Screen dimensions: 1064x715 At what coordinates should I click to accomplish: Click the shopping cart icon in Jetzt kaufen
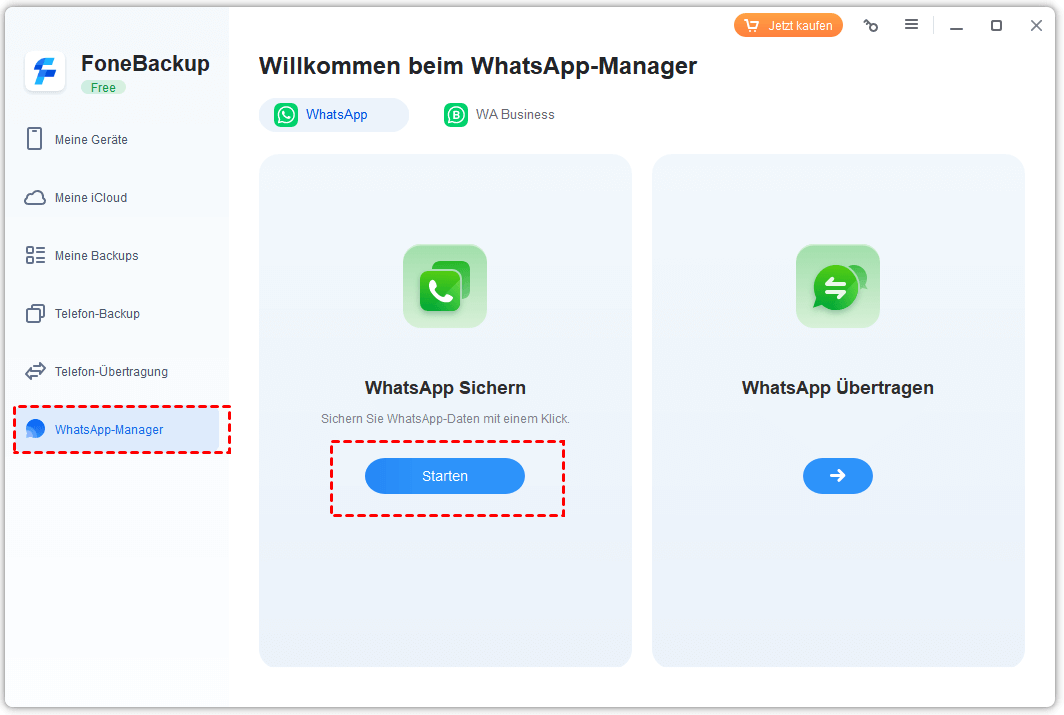[751, 26]
